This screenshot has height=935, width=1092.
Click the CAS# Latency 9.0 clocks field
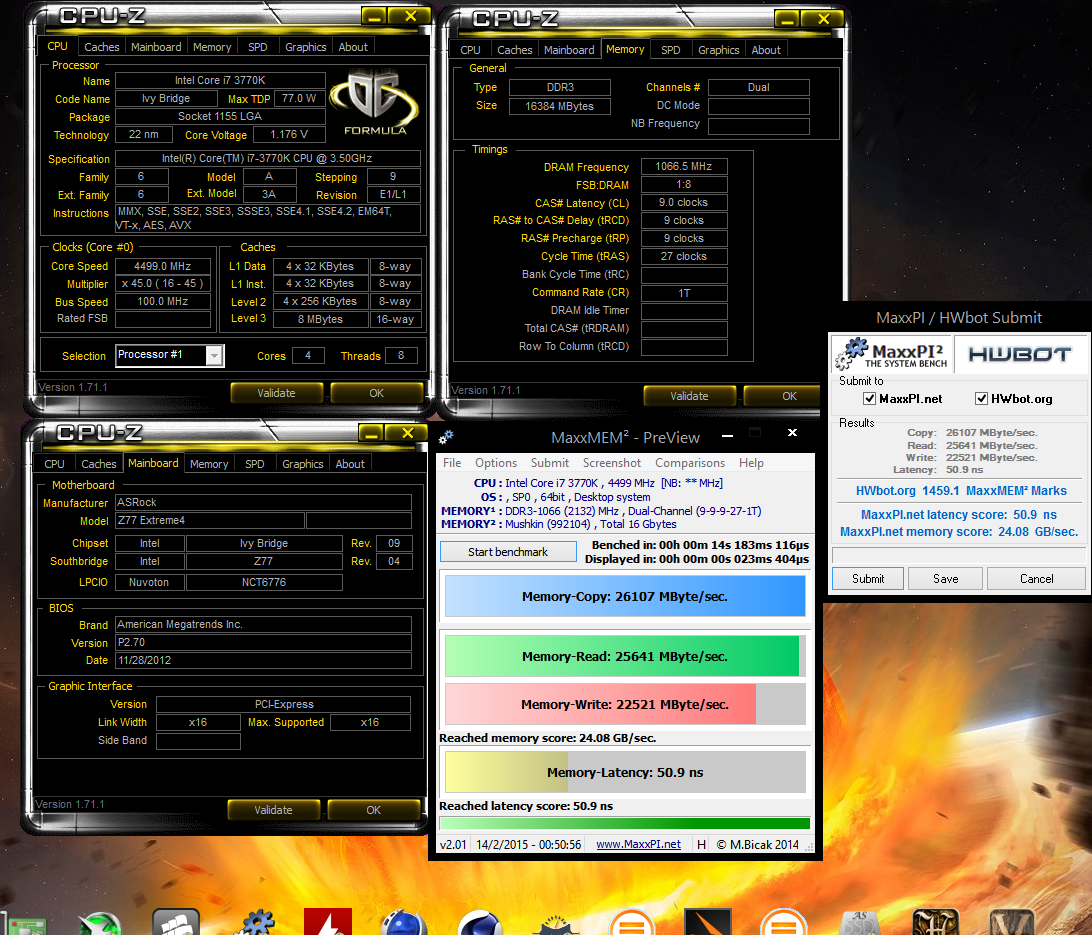(684, 203)
